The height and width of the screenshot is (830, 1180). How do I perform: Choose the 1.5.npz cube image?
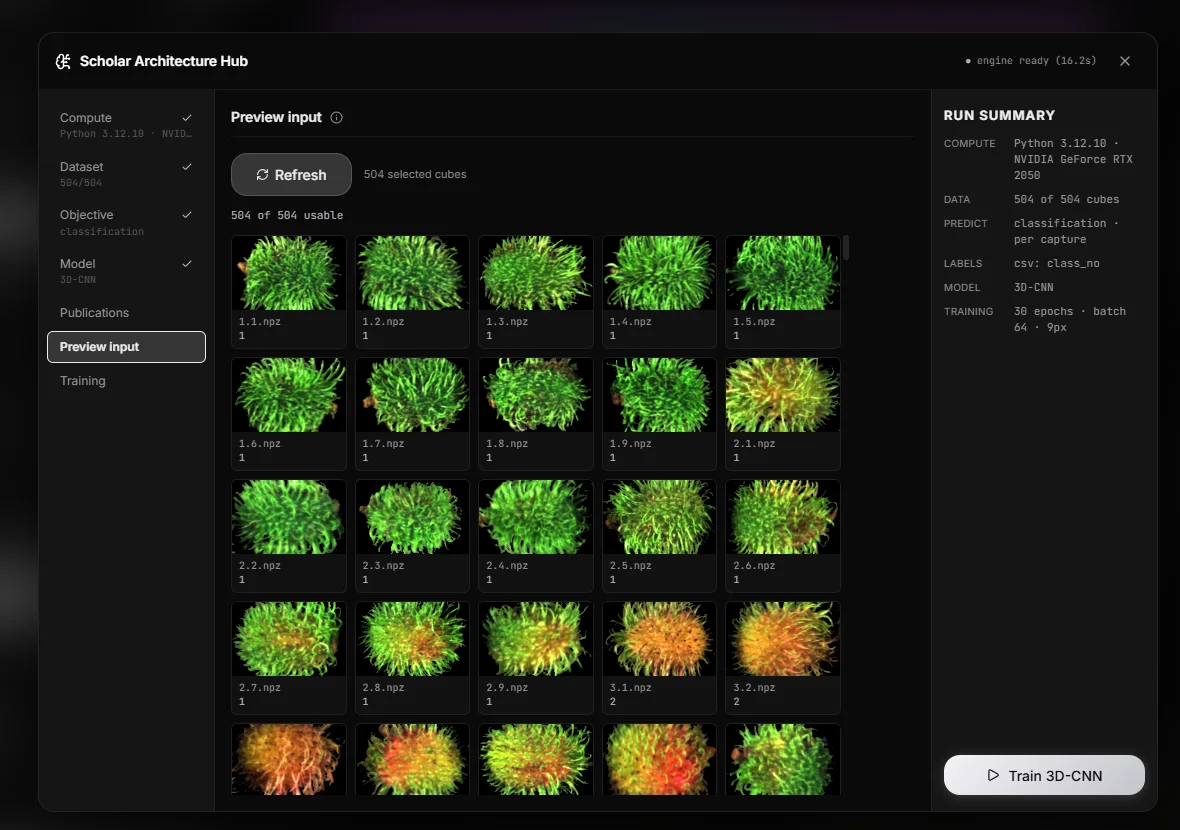pos(783,272)
